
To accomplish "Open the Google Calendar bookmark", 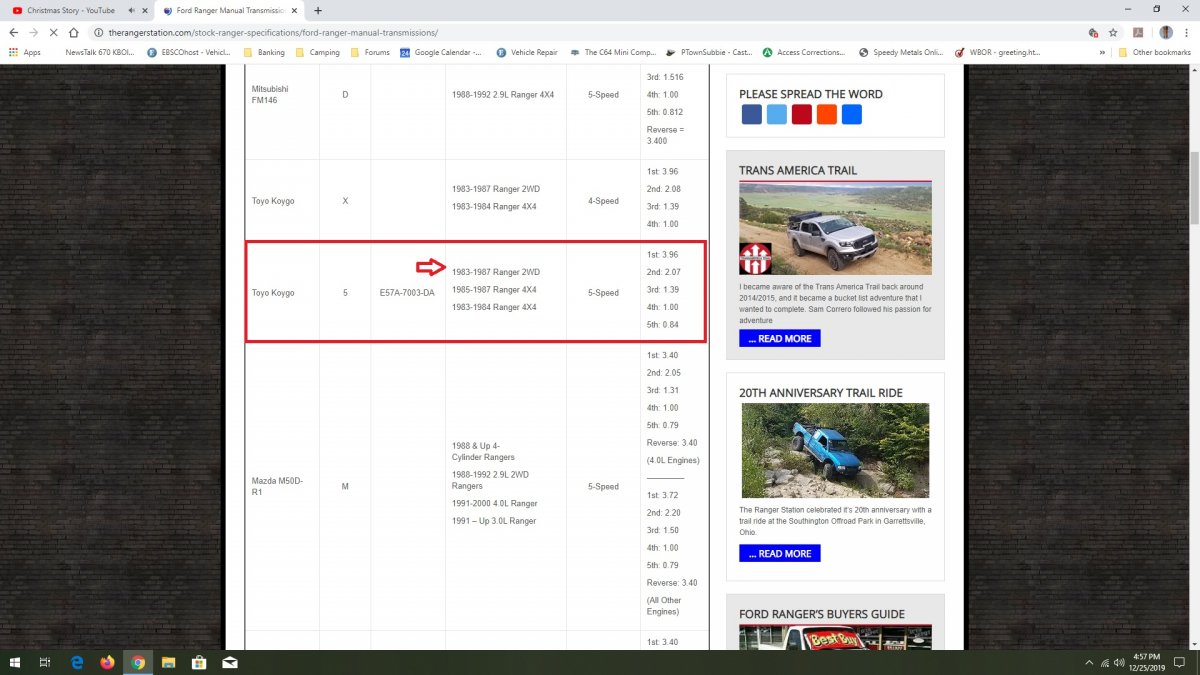I will coord(441,52).
